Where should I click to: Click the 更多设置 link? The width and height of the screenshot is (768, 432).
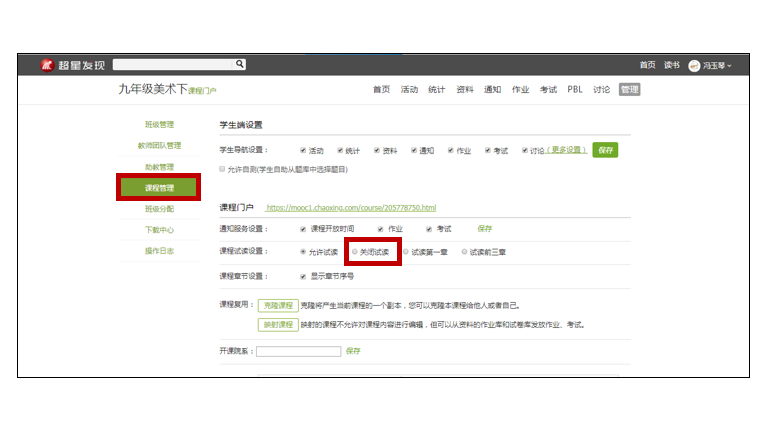[566, 150]
